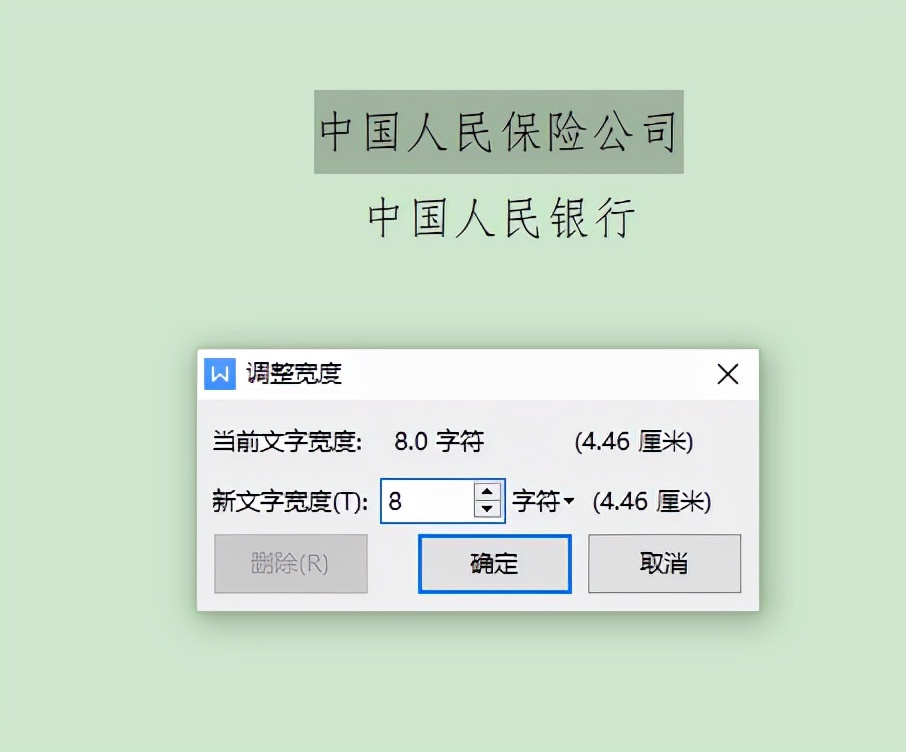Place cursor on the character 银
The width and height of the screenshot is (906, 752).
(x=569, y=218)
